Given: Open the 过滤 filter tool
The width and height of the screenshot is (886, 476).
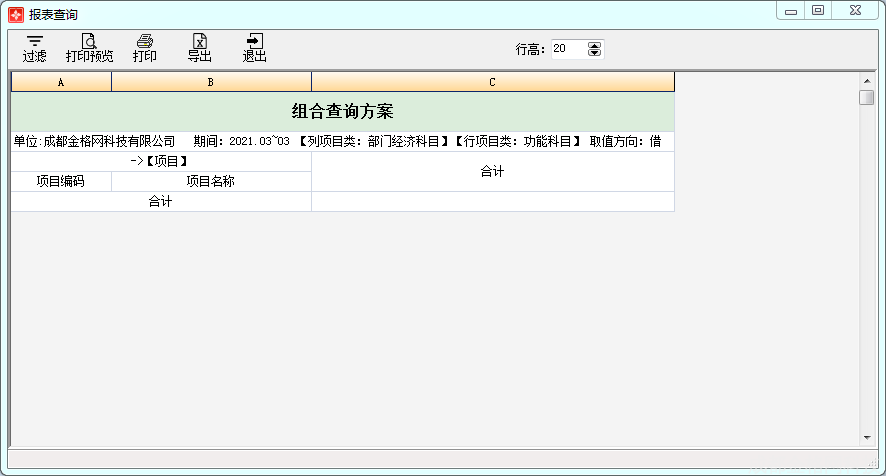Looking at the screenshot, I should [34, 49].
